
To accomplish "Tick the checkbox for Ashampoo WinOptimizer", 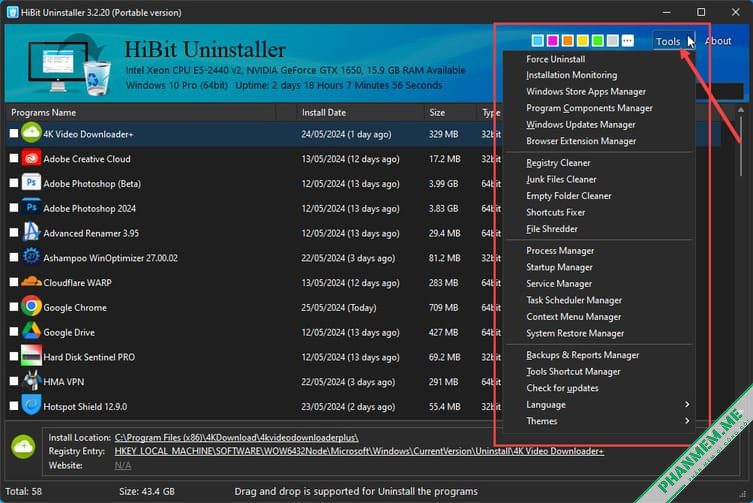I will tap(14, 258).
